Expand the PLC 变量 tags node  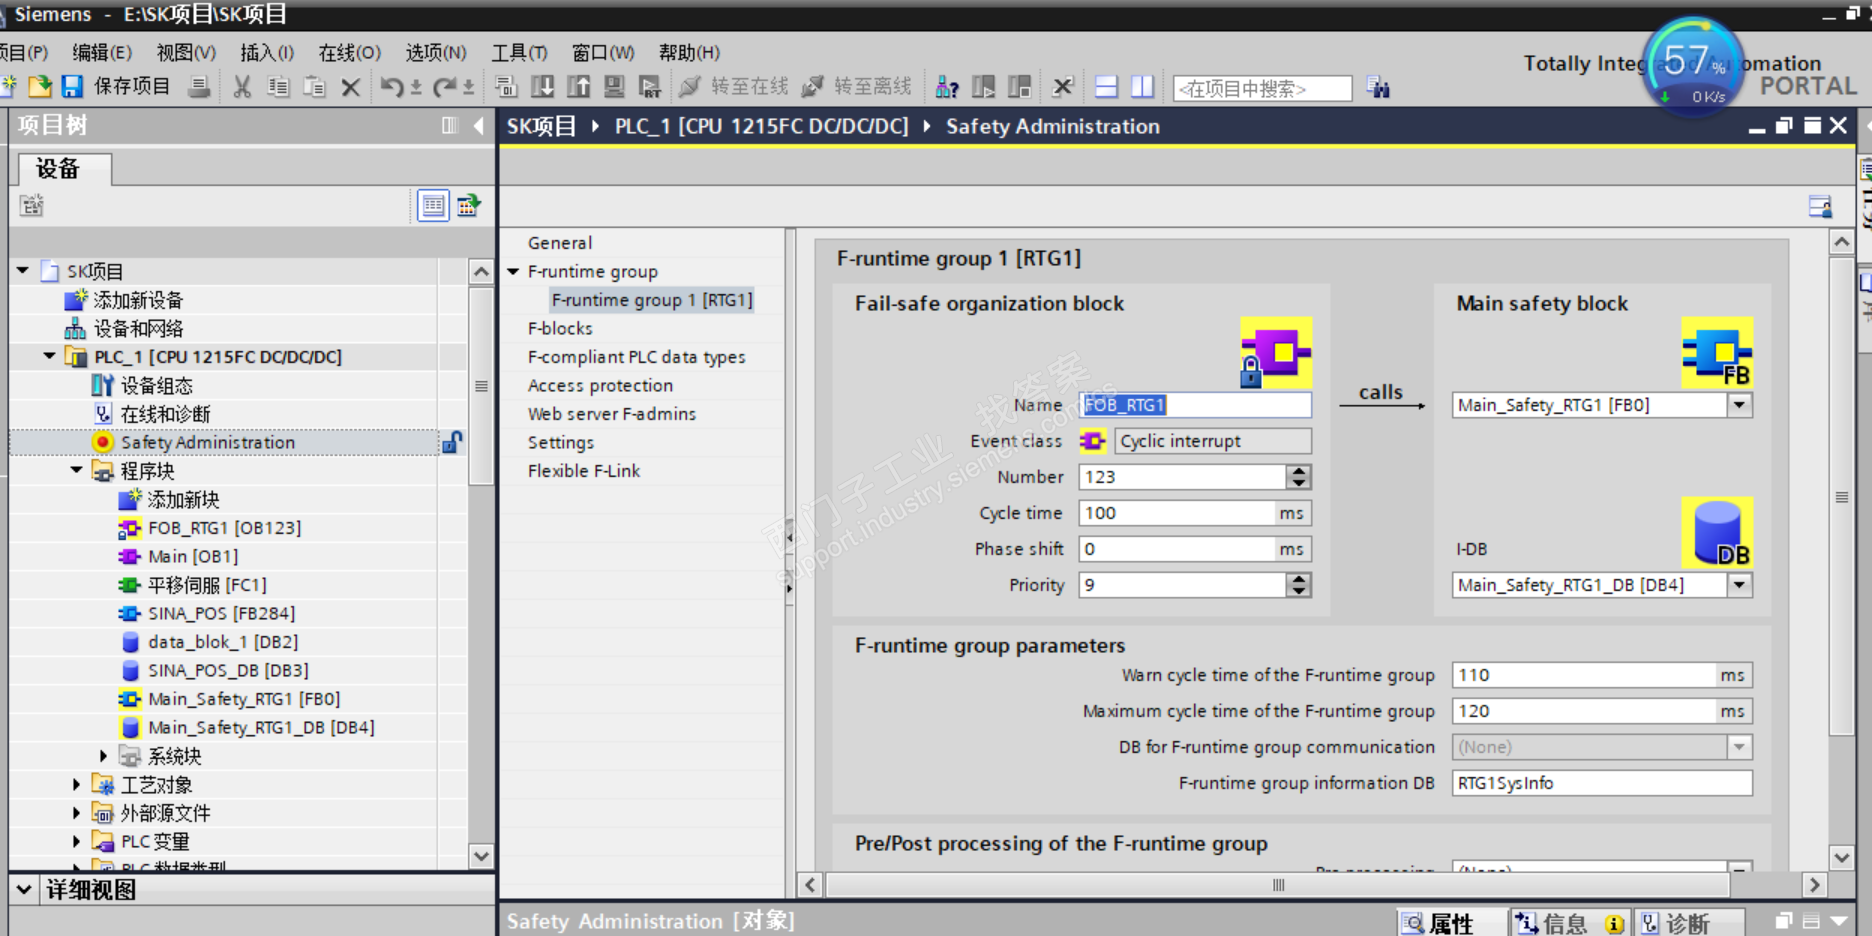pyautogui.click(x=77, y=841)
